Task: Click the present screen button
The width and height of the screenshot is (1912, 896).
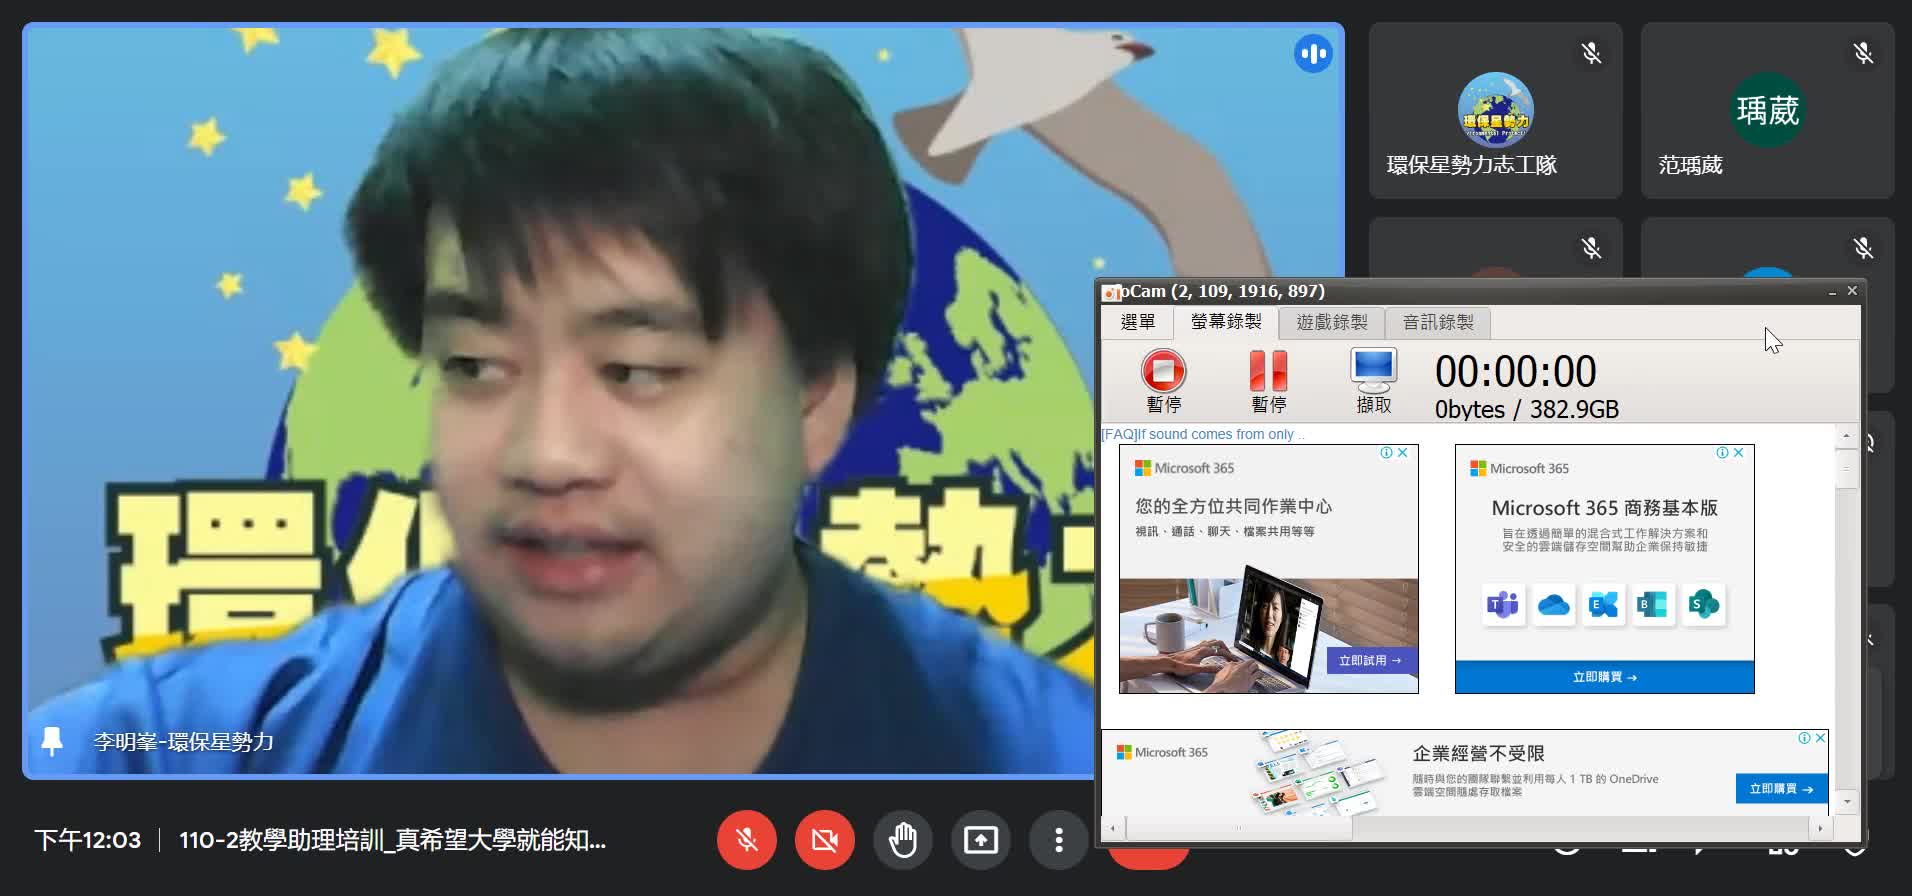Action: click(x=980, y=840)
